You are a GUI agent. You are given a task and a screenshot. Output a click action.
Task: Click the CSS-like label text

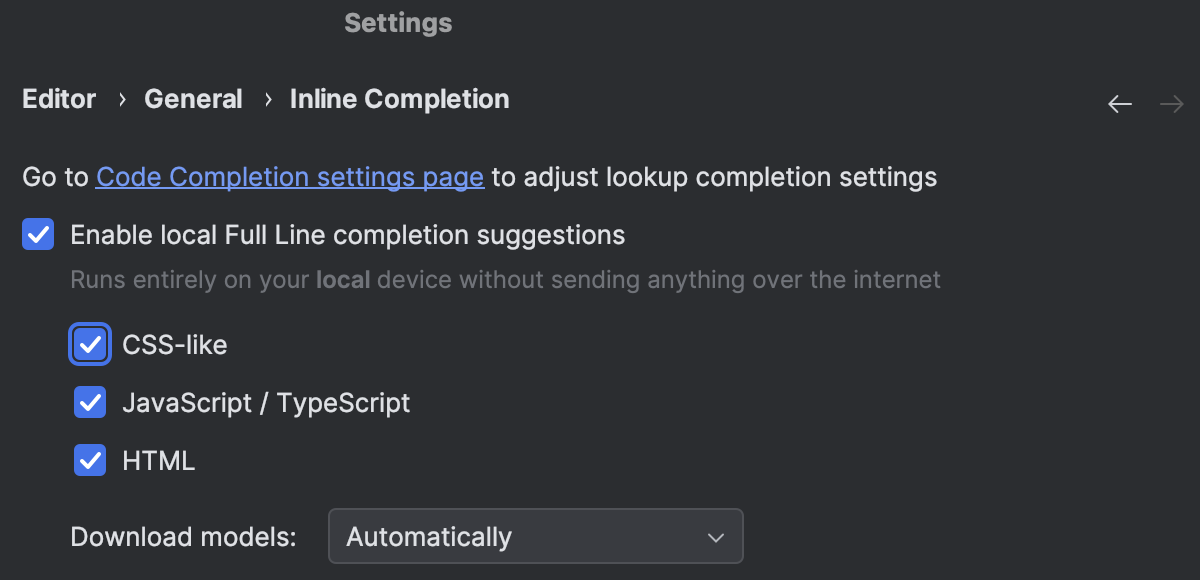[x=175, y=344]
